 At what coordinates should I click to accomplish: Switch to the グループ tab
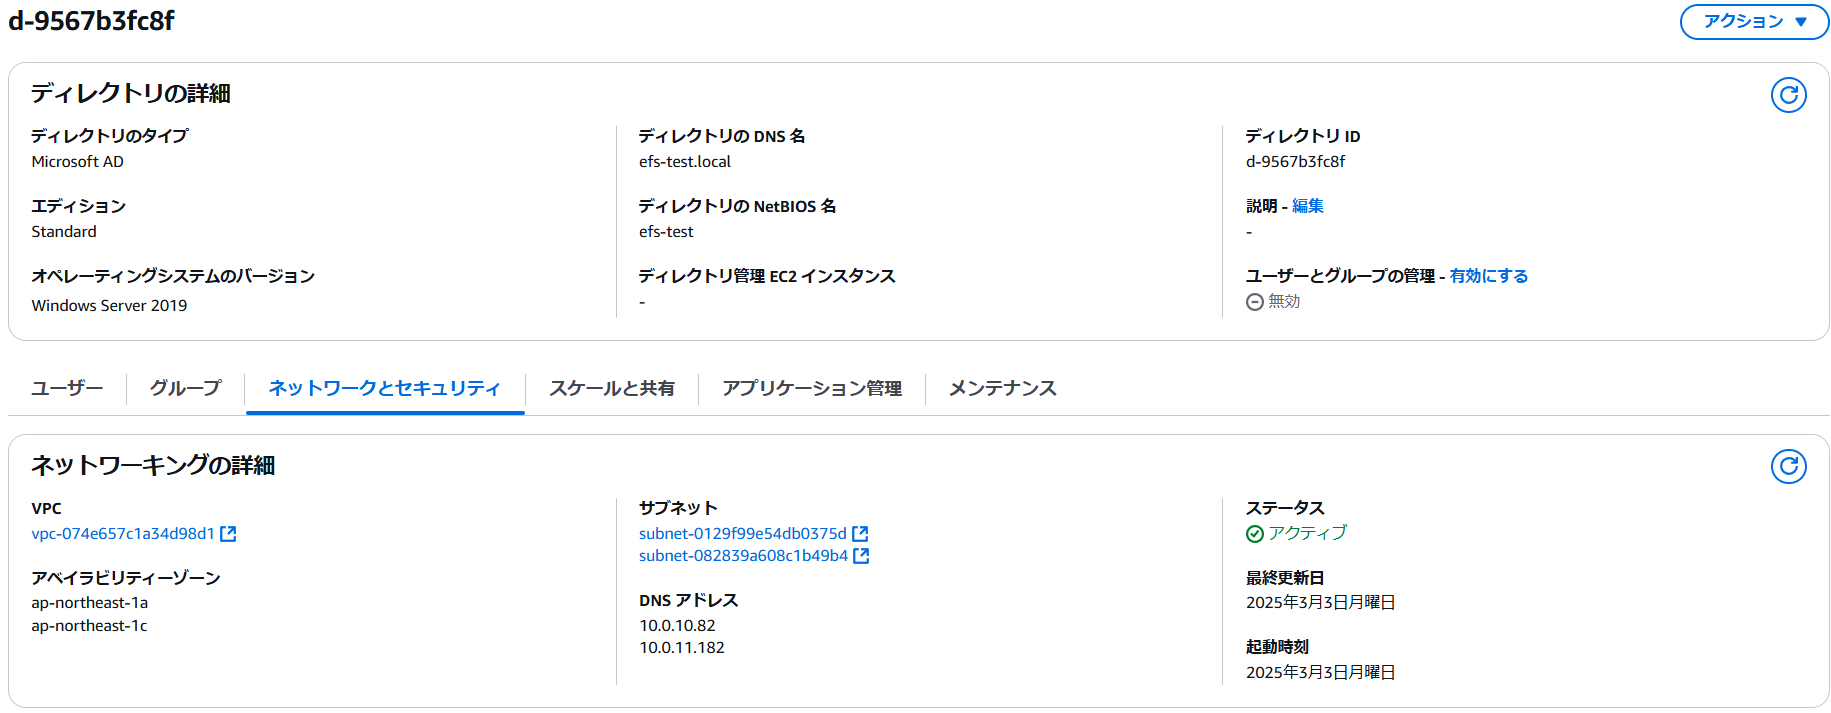coord(186,388)
